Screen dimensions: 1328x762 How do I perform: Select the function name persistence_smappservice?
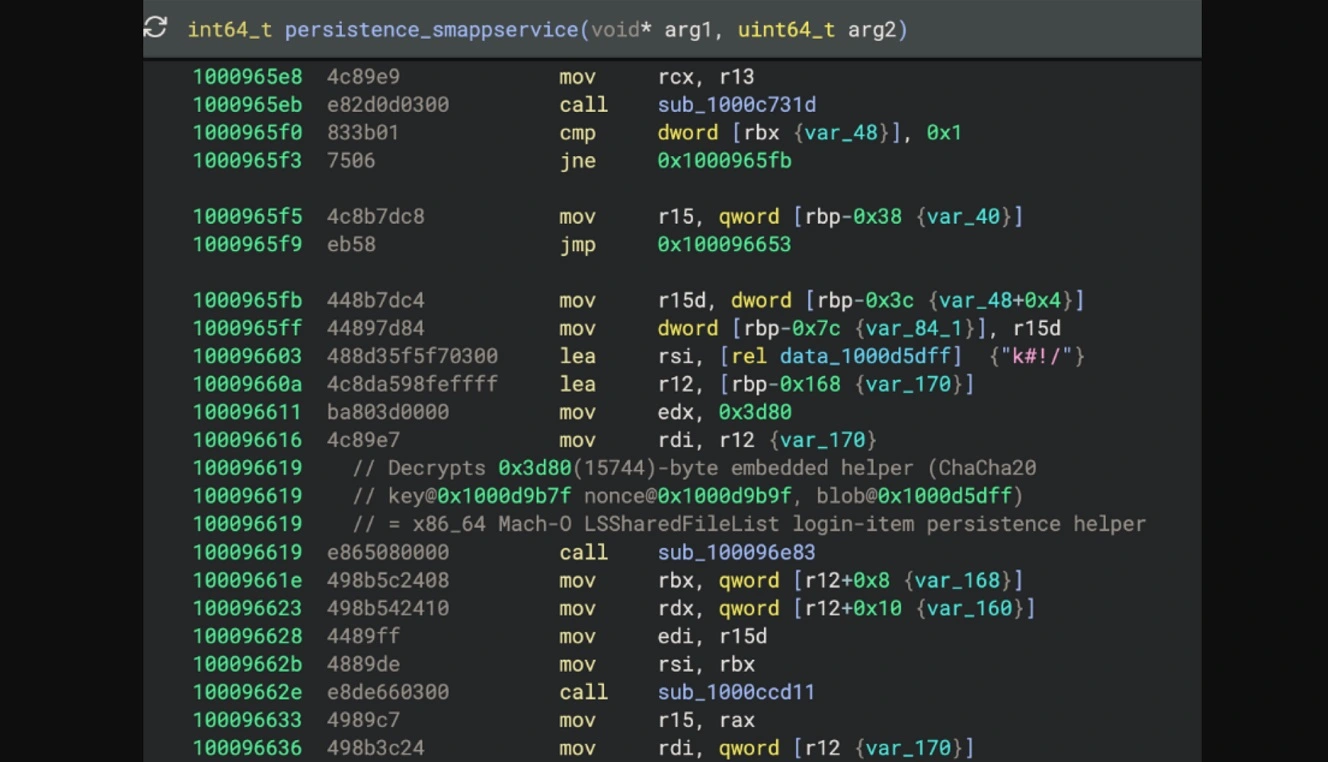432,29
